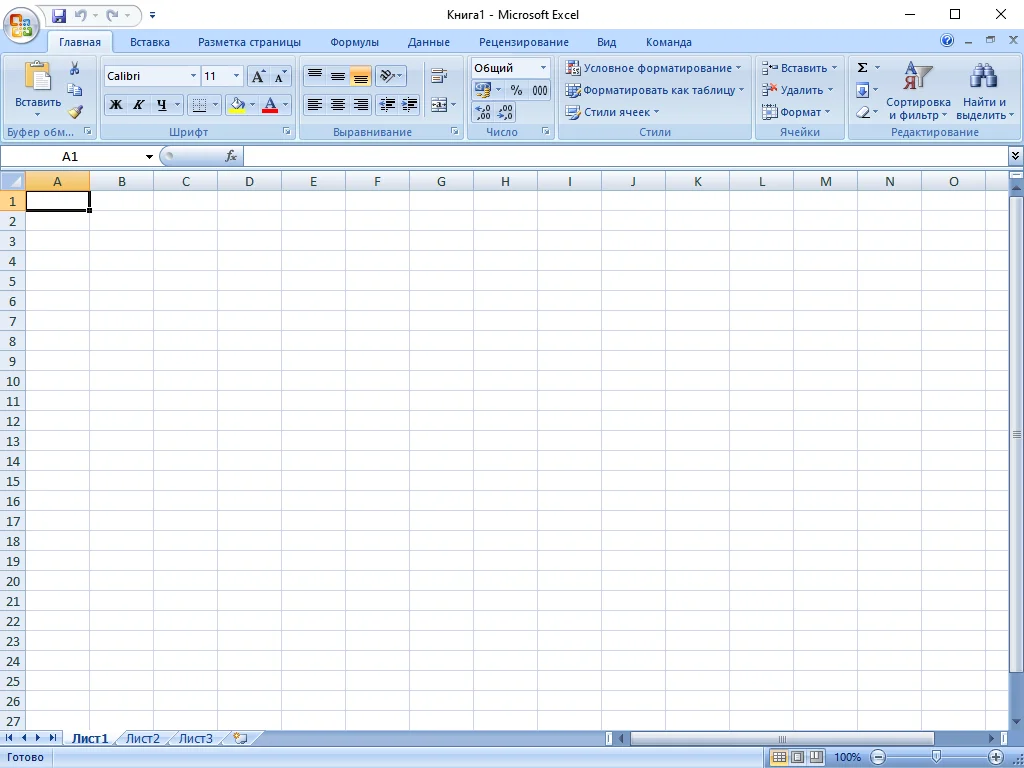Screen dimensions: 1024x768
Task: Apply red font color A
Action: point(270,104)
